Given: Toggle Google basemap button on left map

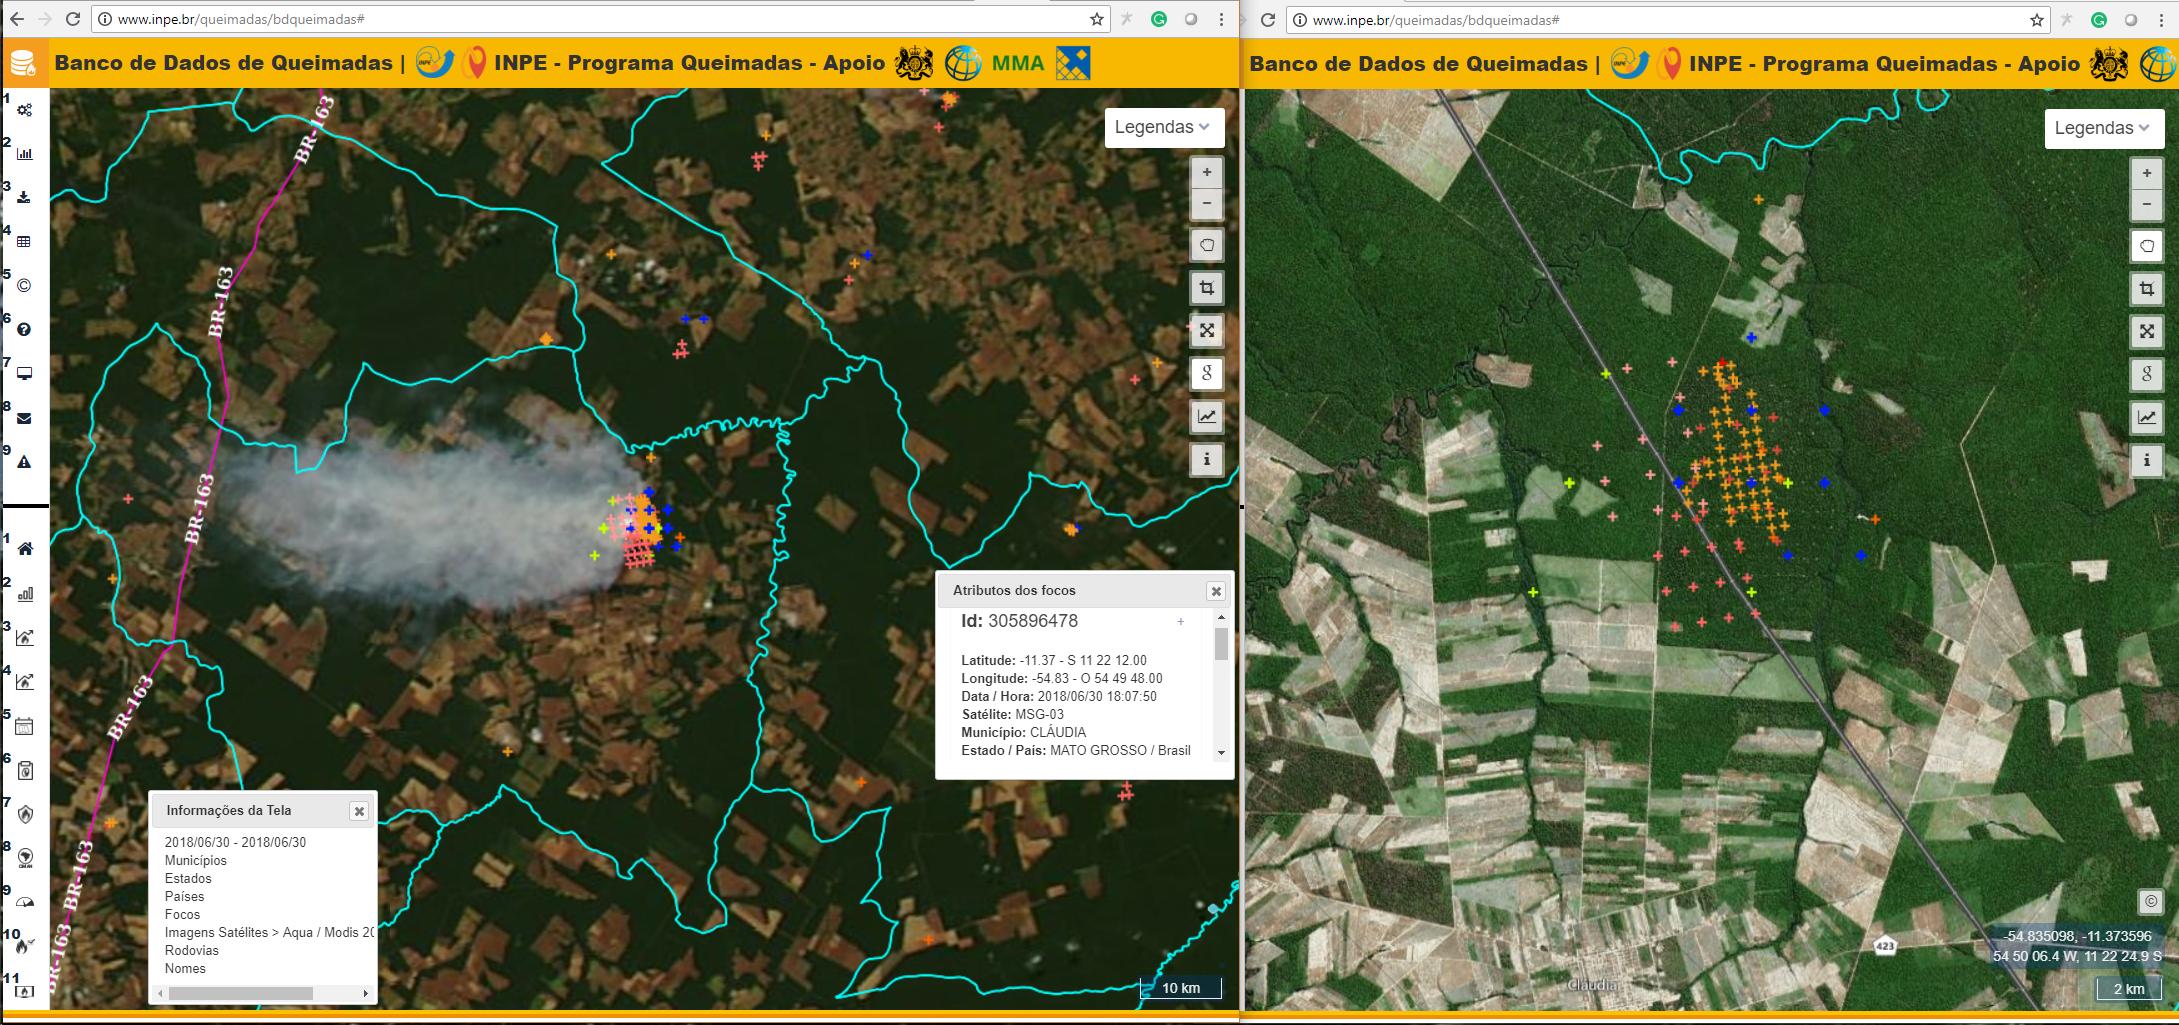Looking at the screenshot, I should click(1207, 373).
